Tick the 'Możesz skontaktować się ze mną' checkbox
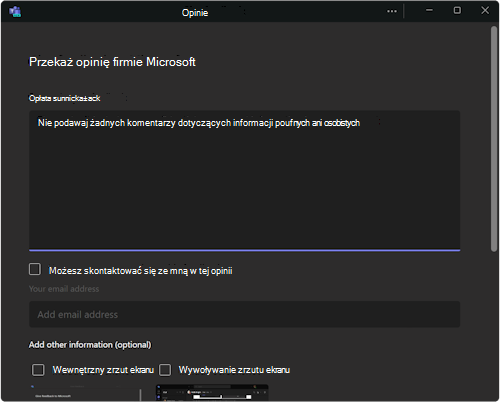This screenshot has width=500, height=402. tap(35, 269)
